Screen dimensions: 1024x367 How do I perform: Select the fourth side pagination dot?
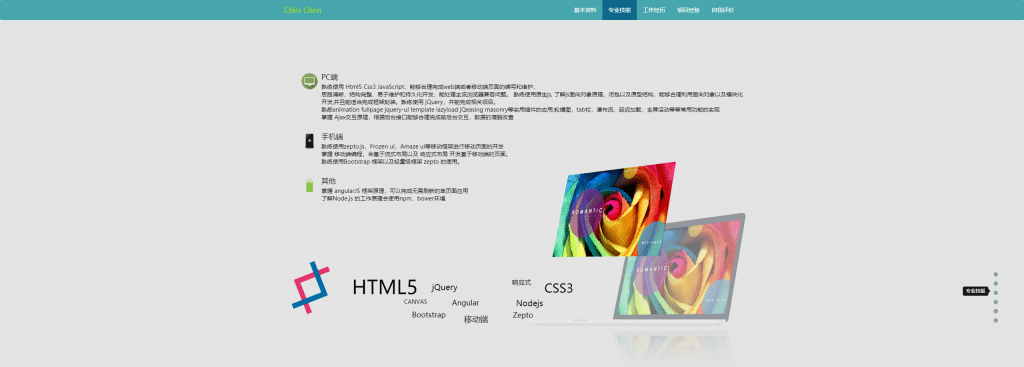click(996, 302)
